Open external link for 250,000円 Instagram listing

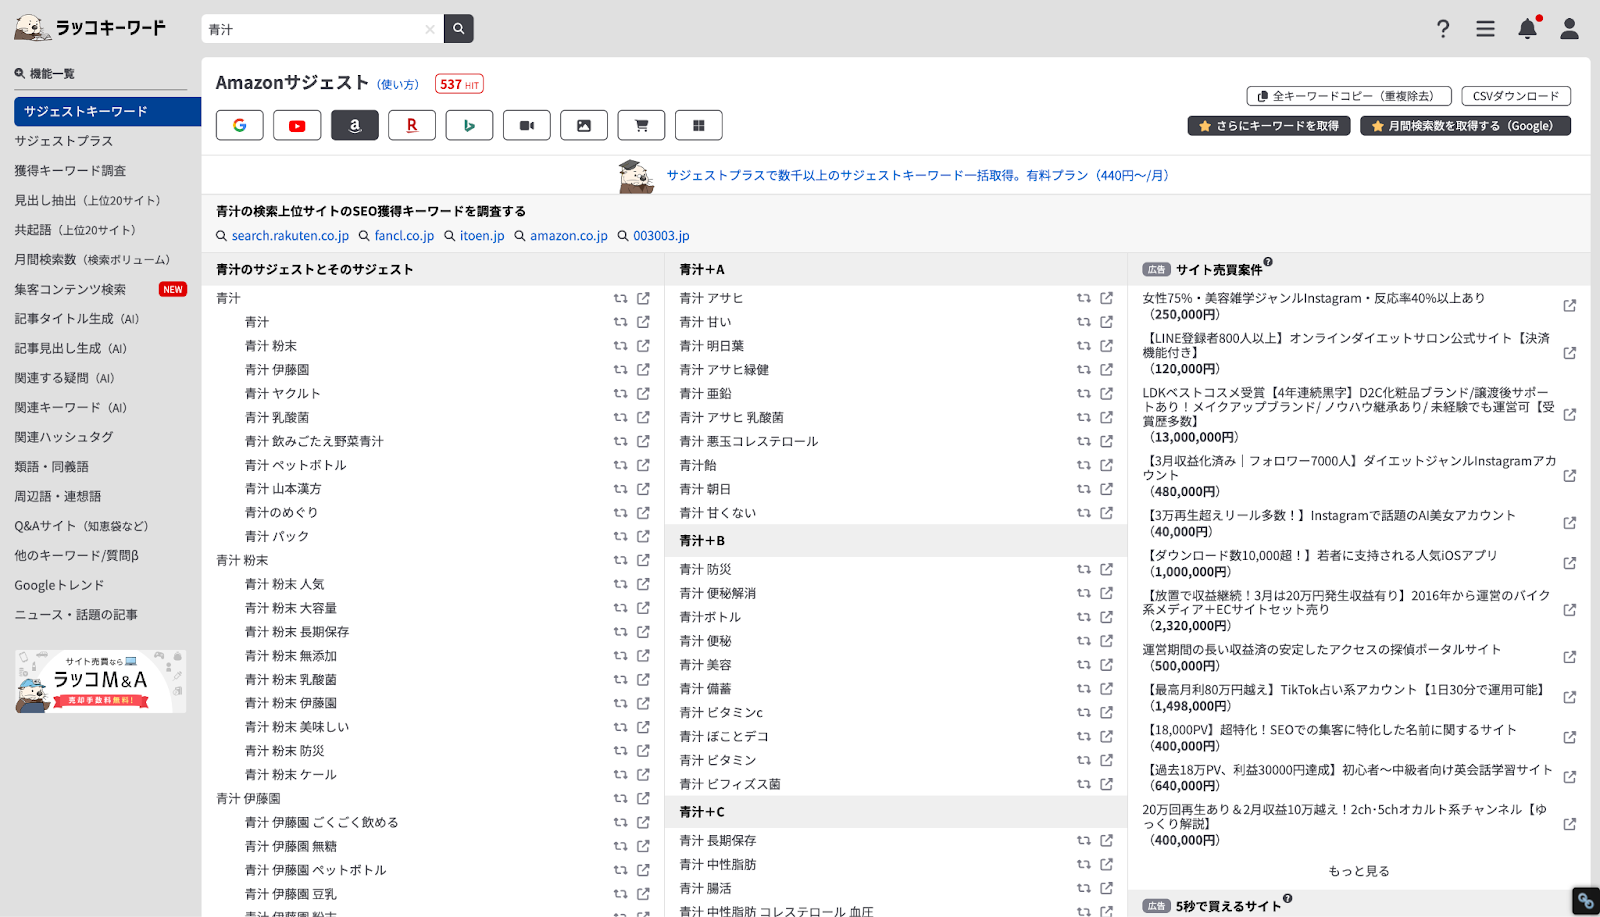(1570, 306)
